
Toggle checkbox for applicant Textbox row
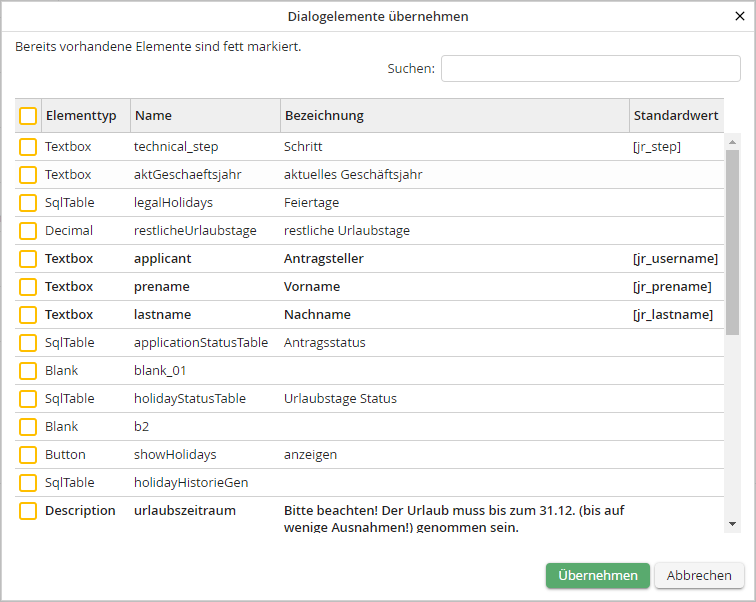coord(28,259)
